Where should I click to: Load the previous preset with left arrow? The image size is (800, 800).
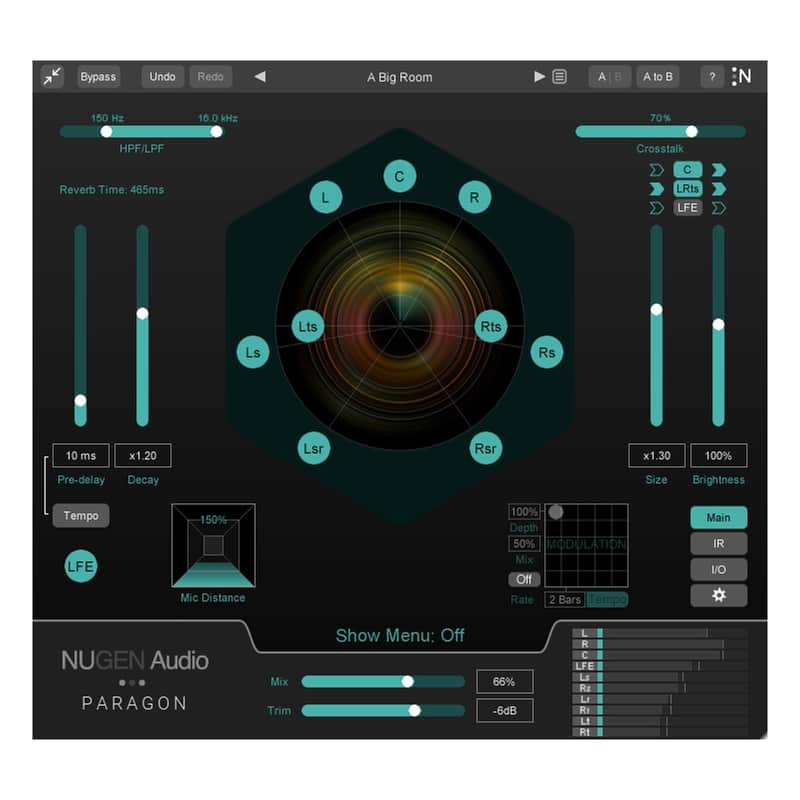260,77
